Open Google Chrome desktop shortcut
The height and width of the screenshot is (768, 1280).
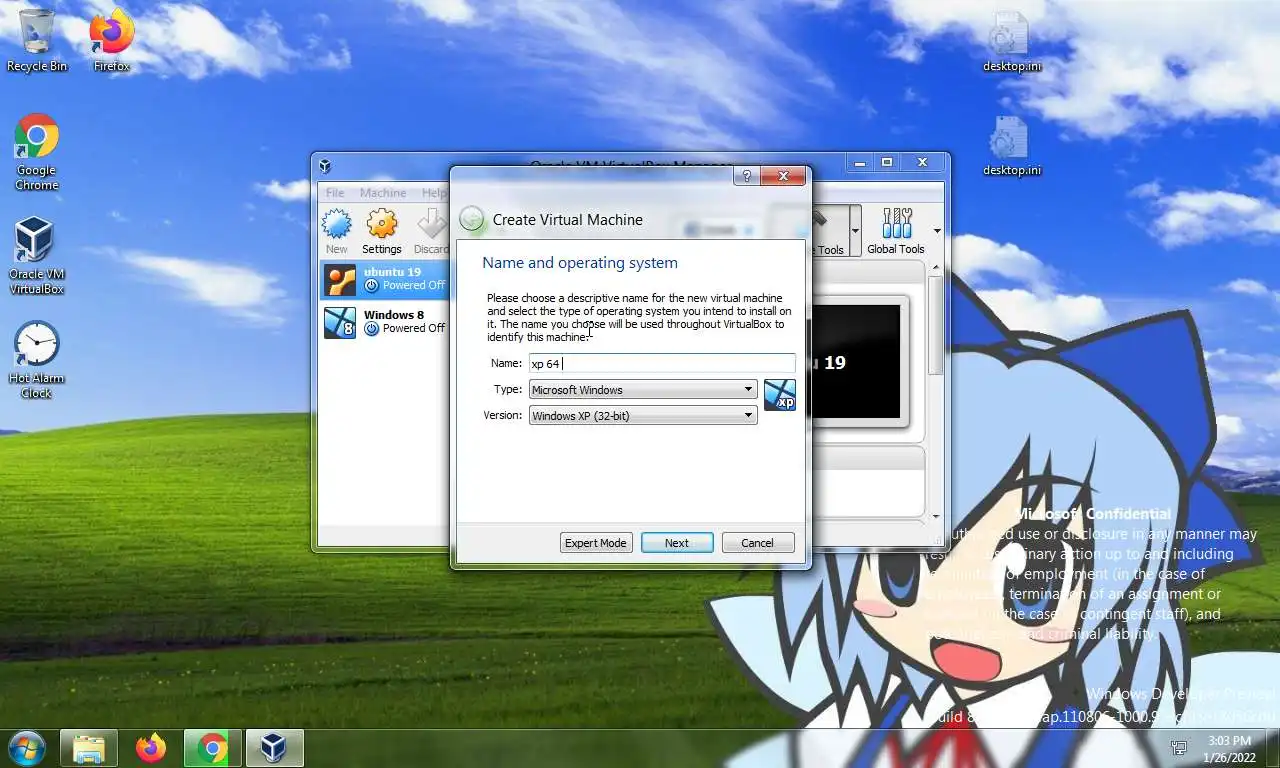(37, 152)
